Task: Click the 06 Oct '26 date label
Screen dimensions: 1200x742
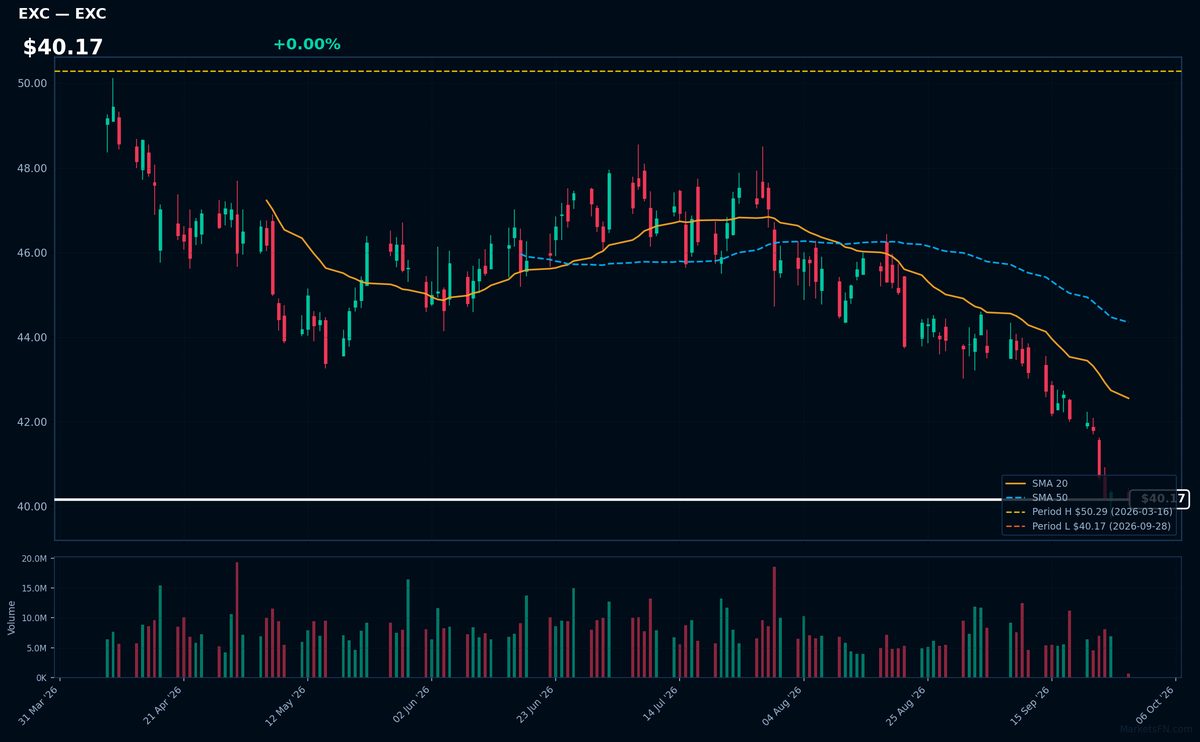Action: pyautogui.click(x=1155, y=705)
